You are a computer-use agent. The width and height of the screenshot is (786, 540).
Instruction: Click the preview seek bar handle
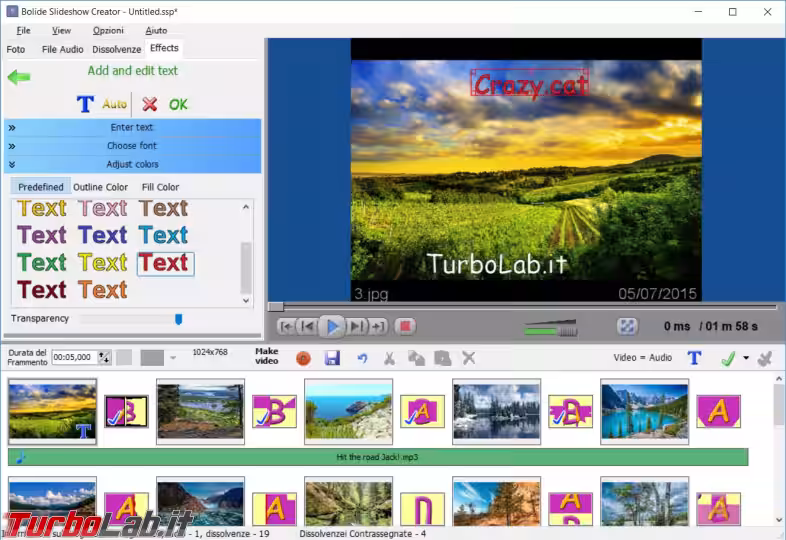[x=276, y=306]
